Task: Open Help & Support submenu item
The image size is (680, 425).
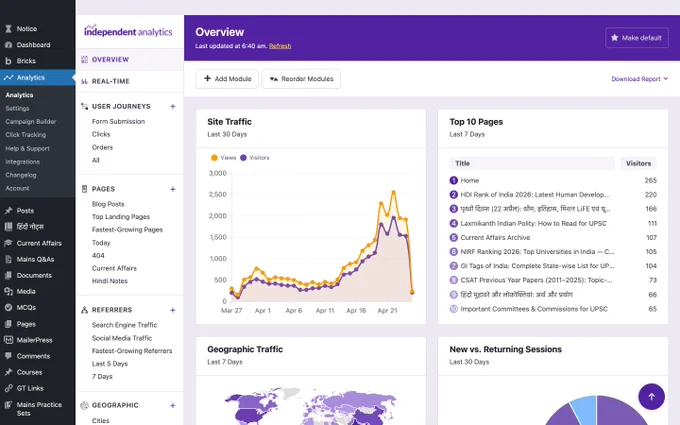Action: point(27,148)
